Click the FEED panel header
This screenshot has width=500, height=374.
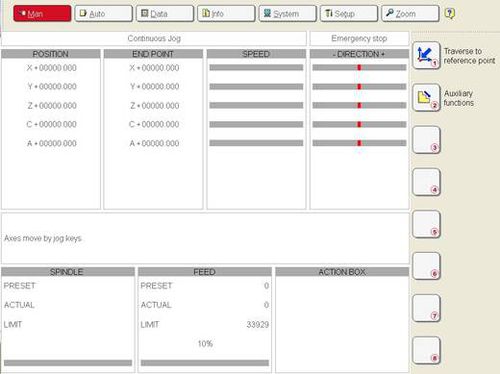pos(205,272)
